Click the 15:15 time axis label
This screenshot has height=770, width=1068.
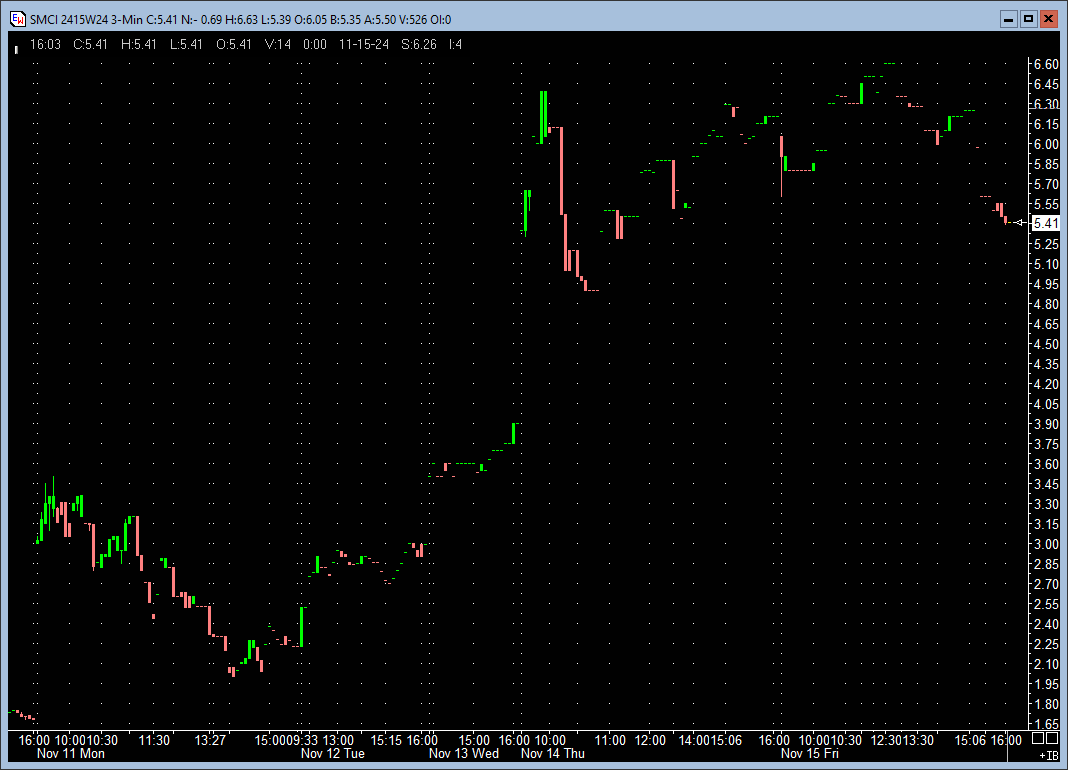[x=386, y=740]
